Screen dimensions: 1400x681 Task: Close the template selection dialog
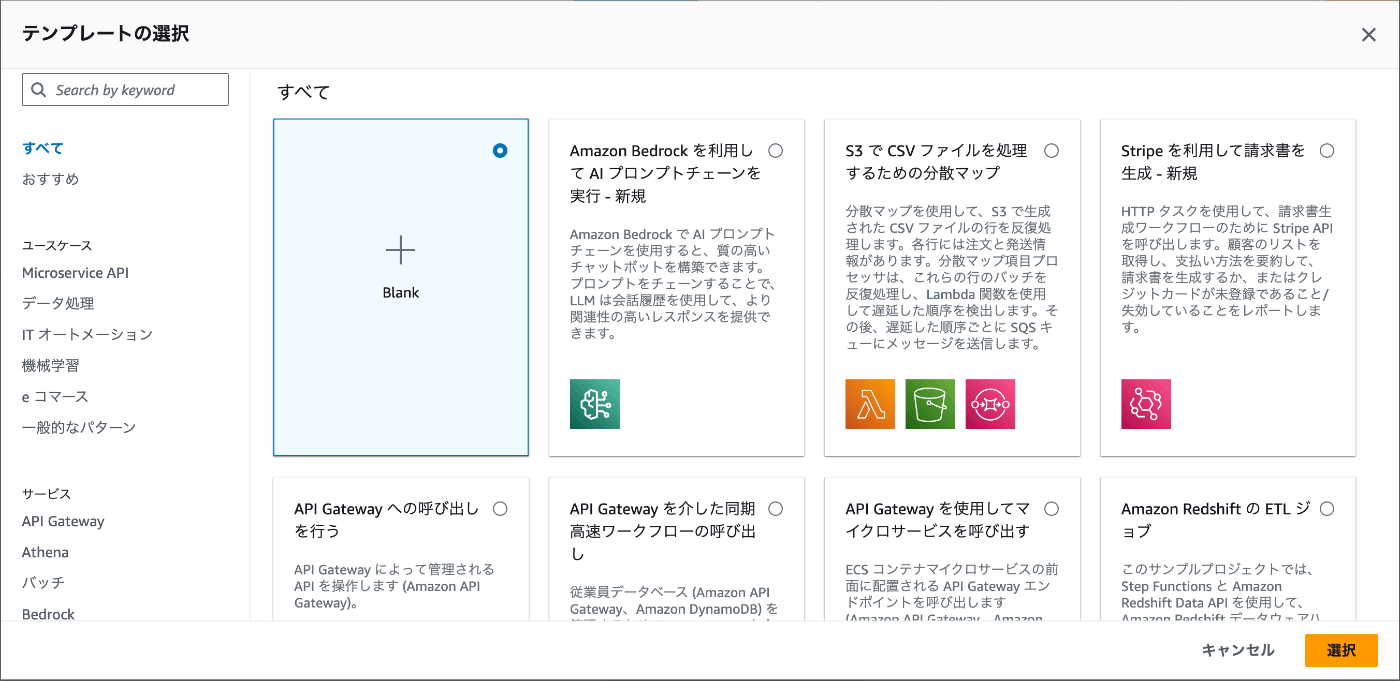coord(1369,35)
